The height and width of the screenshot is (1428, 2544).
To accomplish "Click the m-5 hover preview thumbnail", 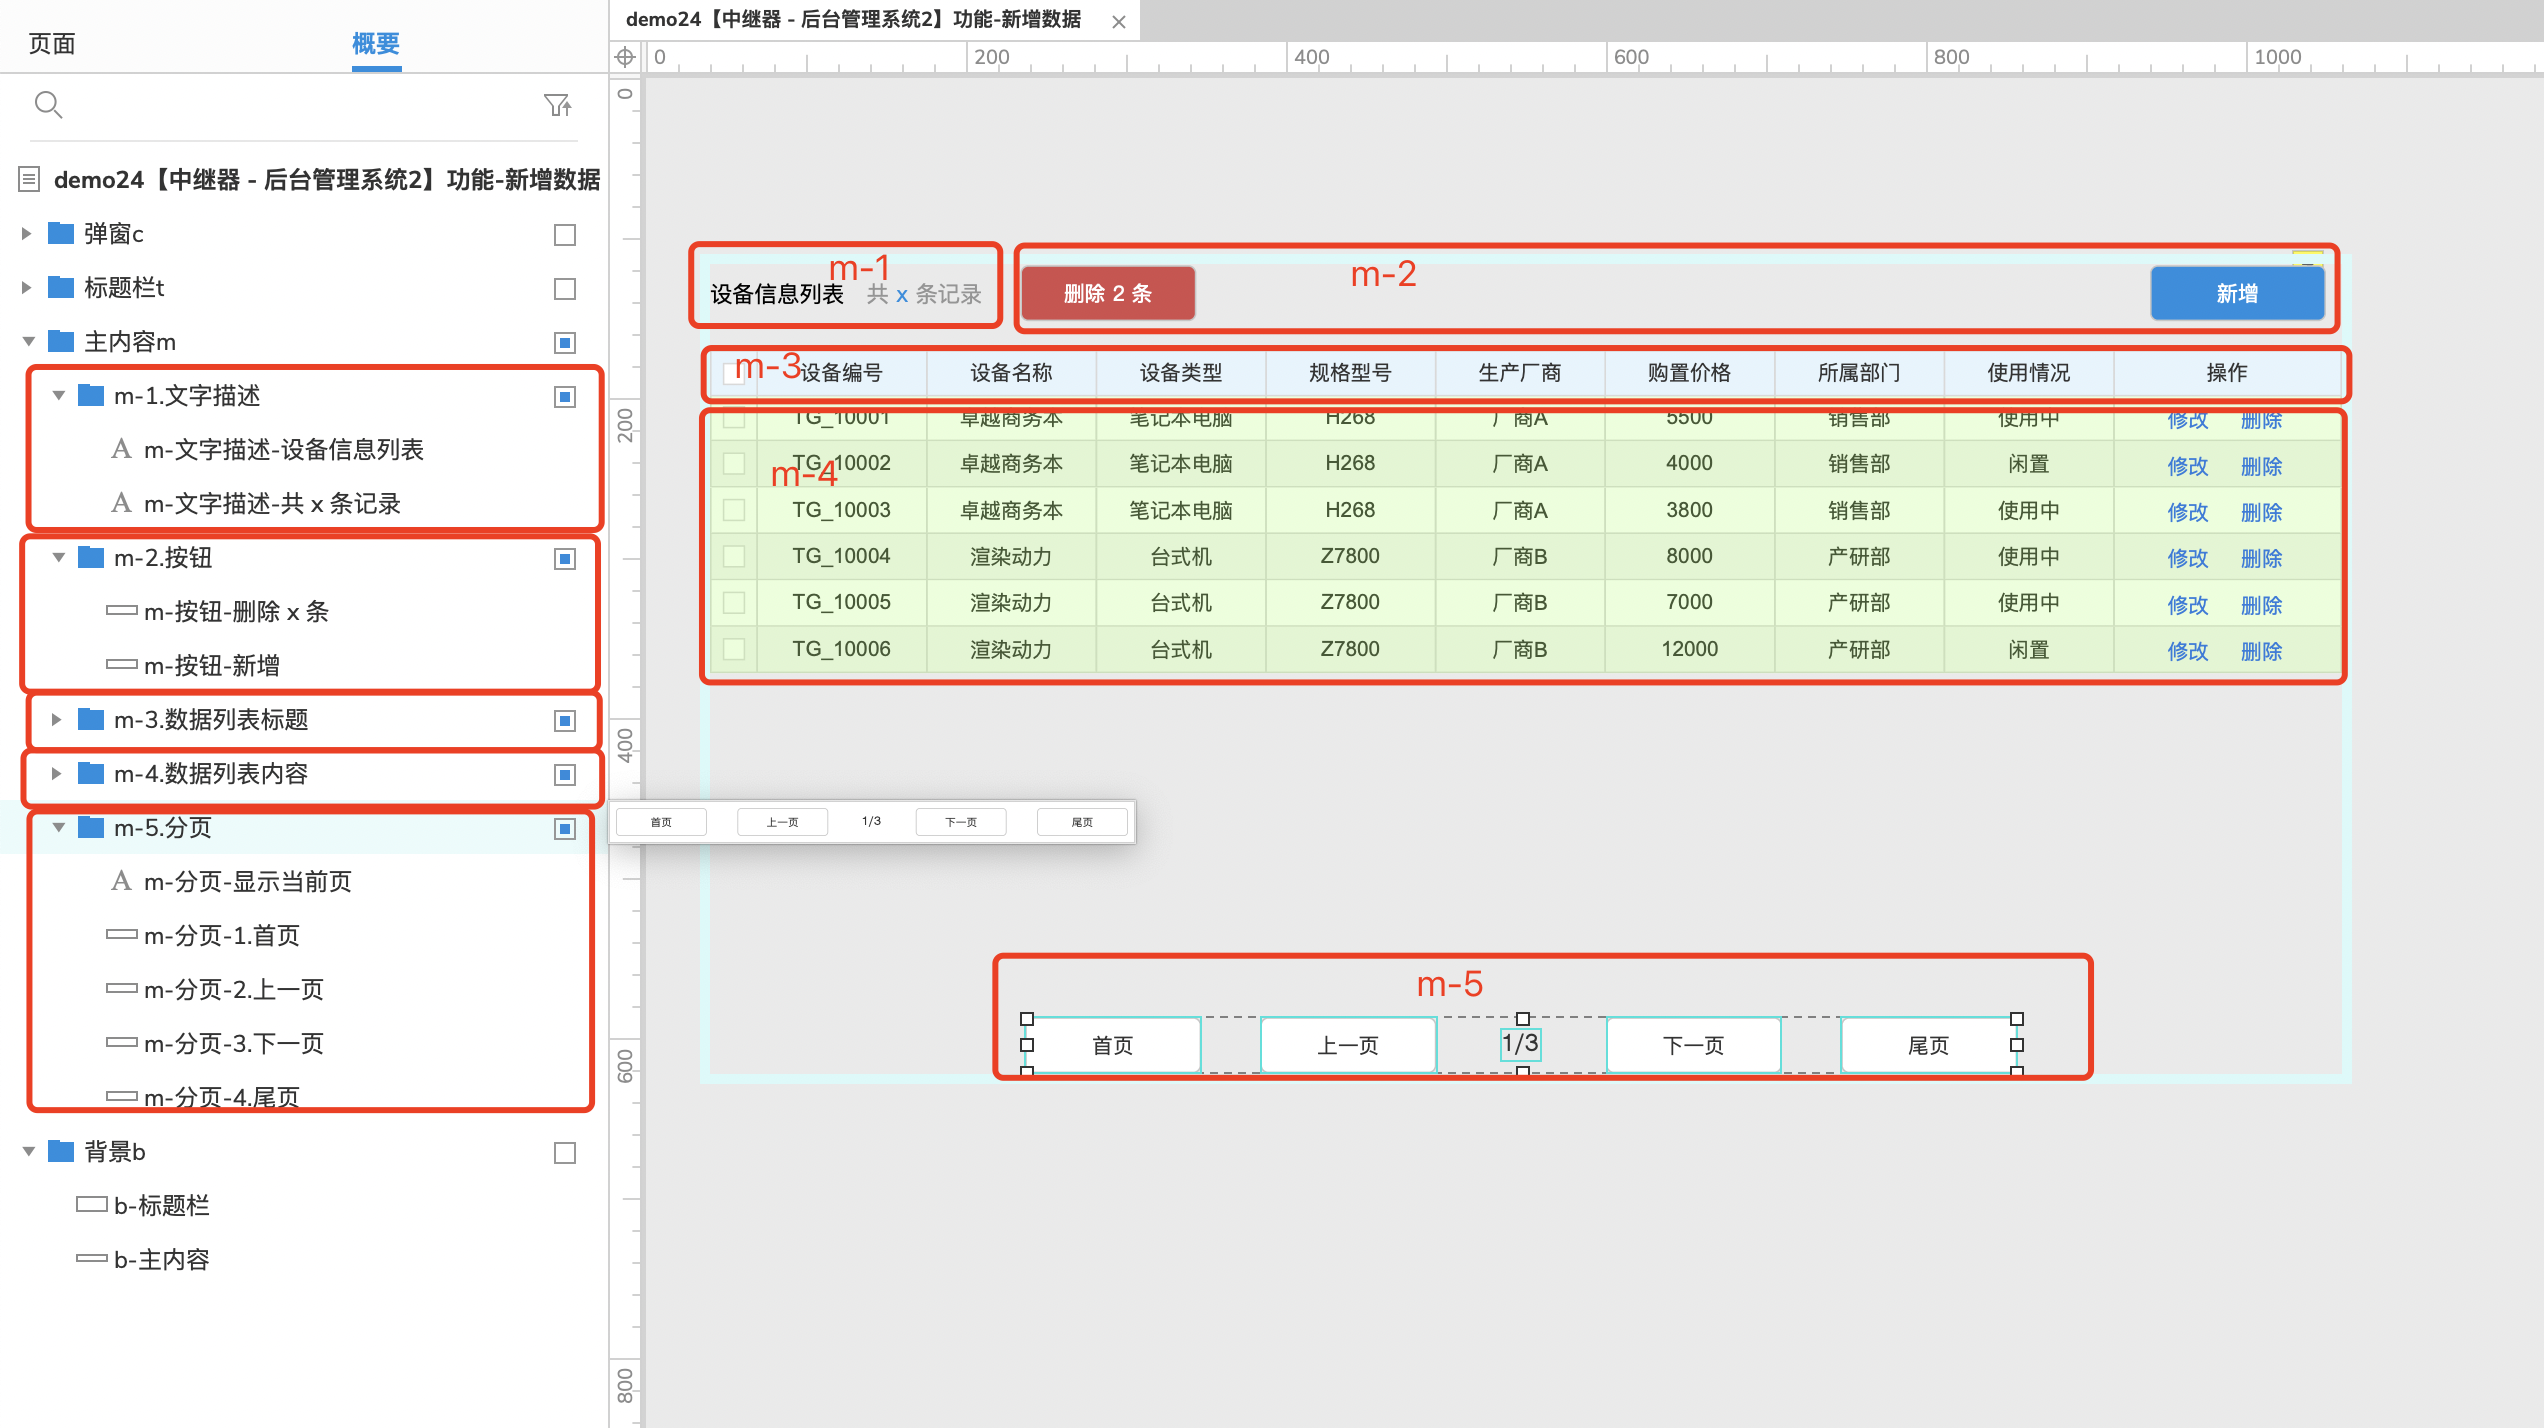I will pos(872,822).
